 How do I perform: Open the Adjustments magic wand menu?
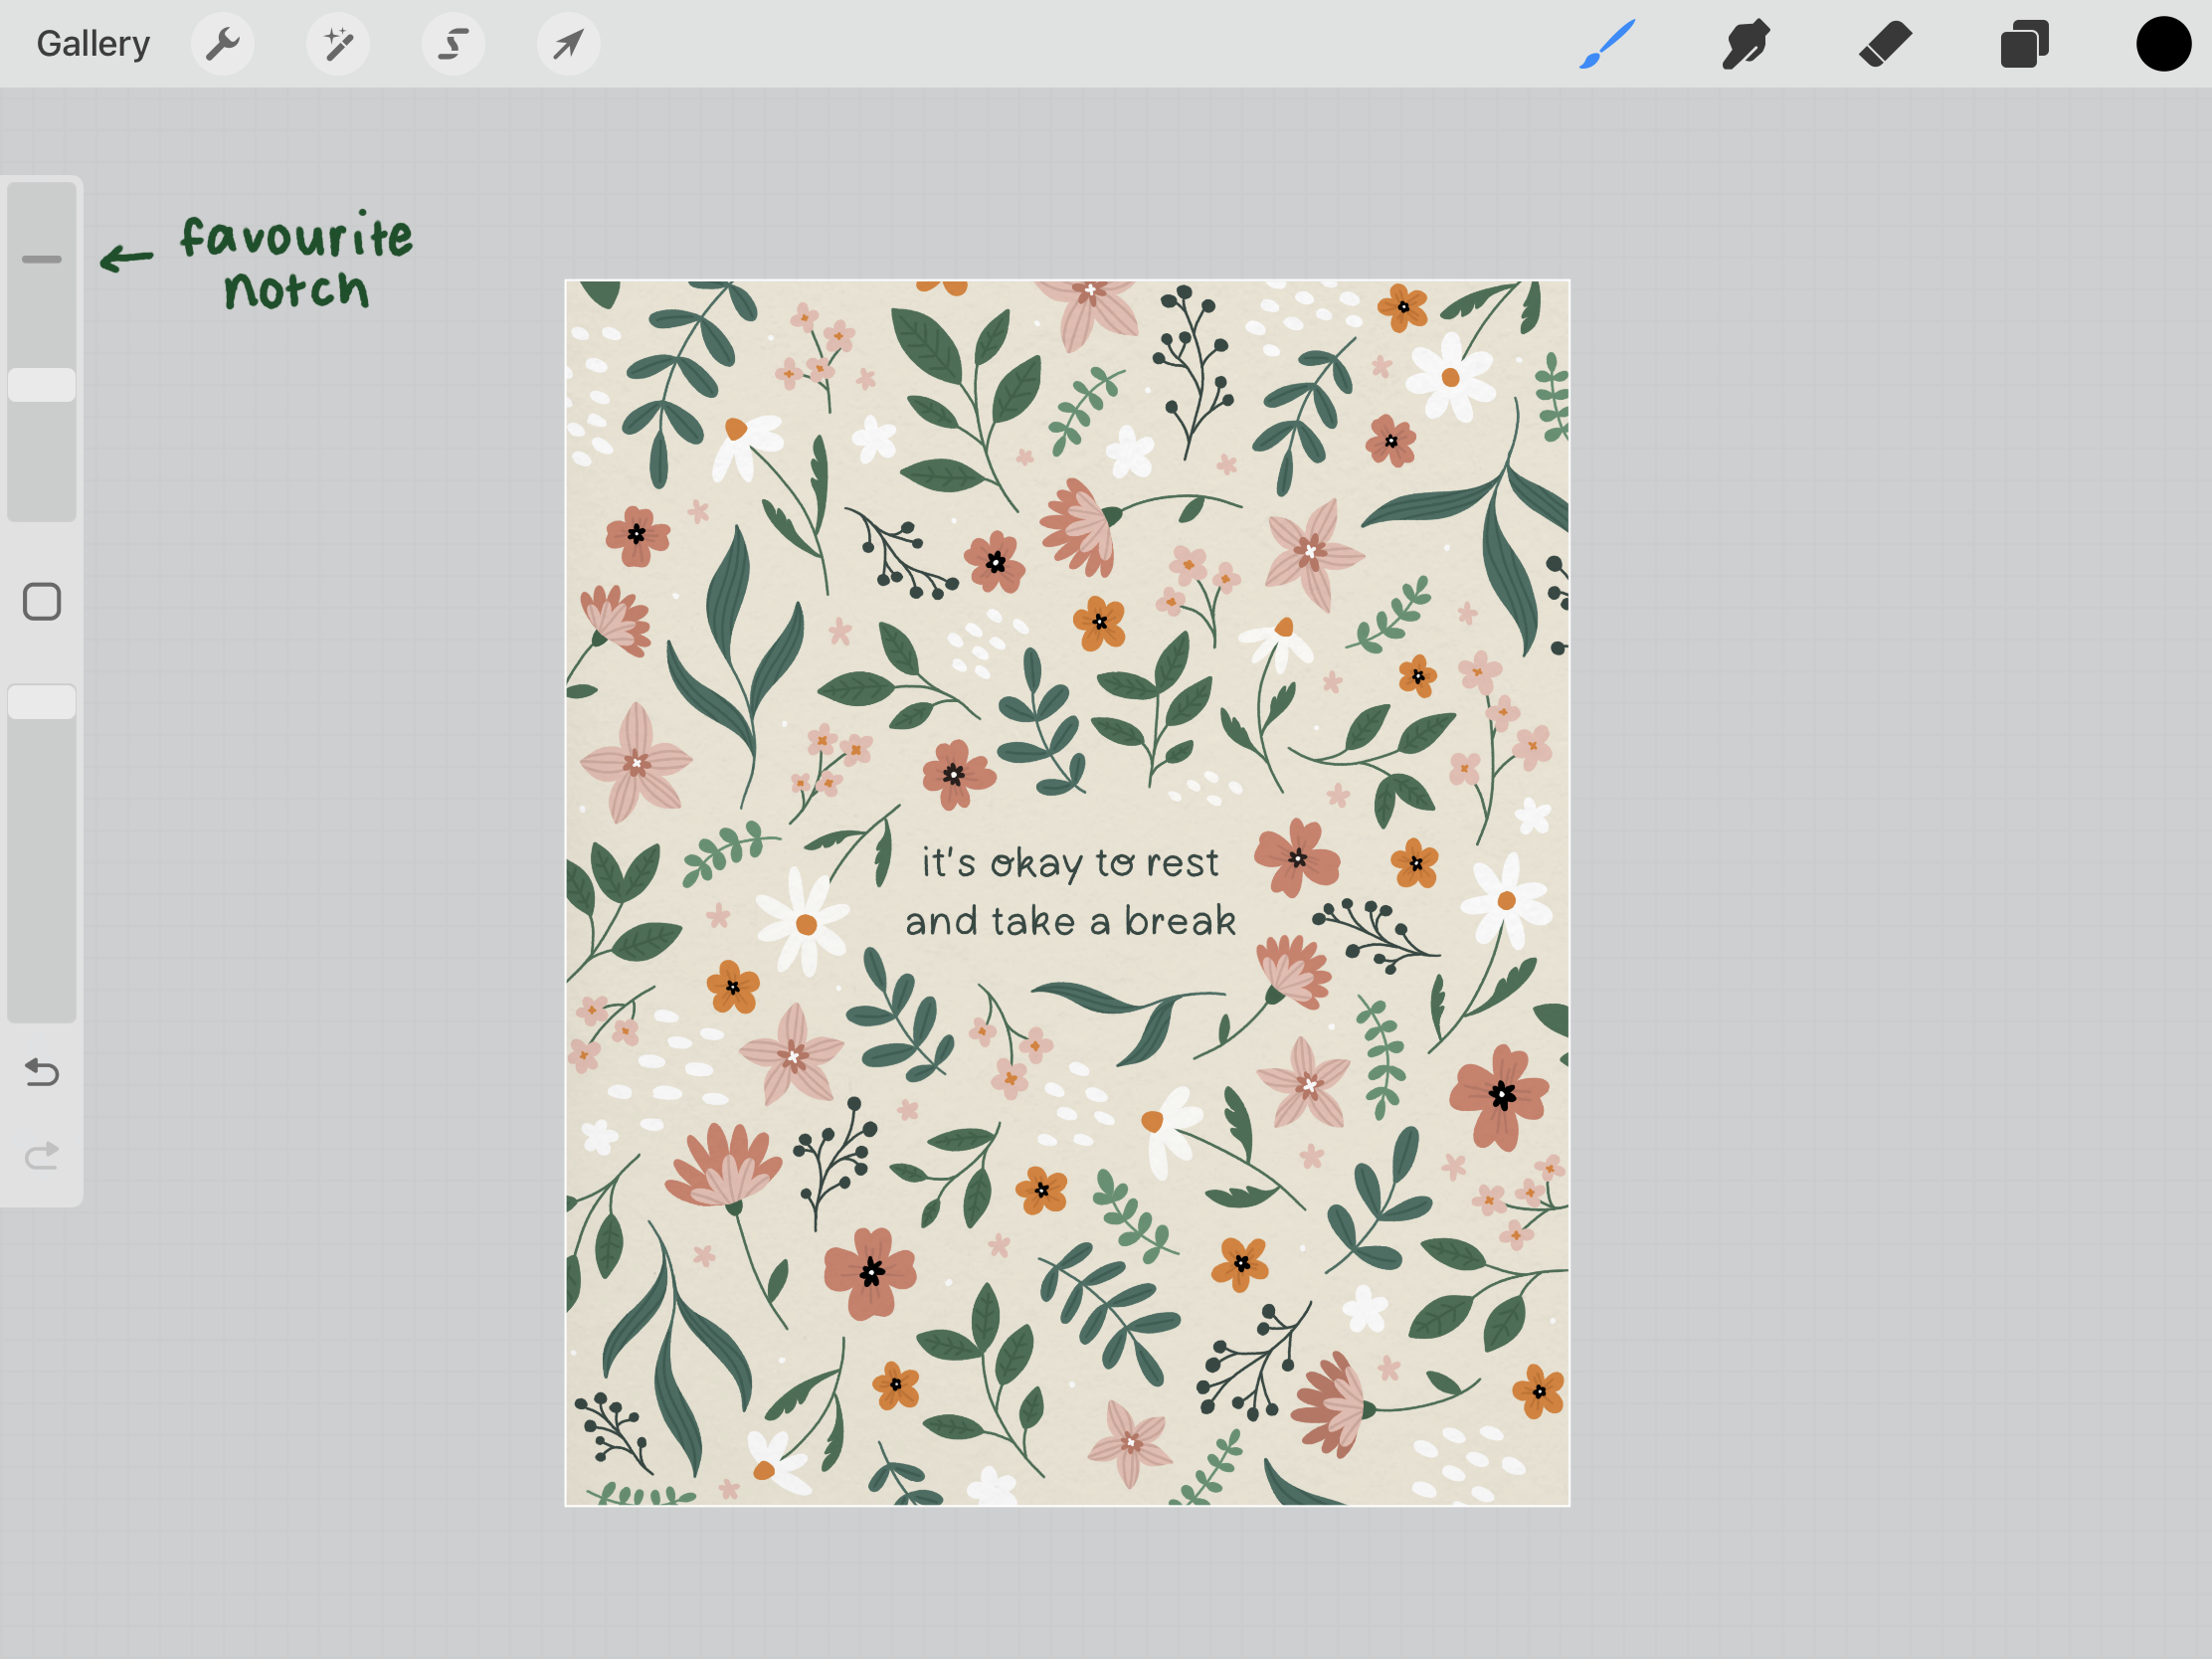pyautogui.click(x=338, y=44)
